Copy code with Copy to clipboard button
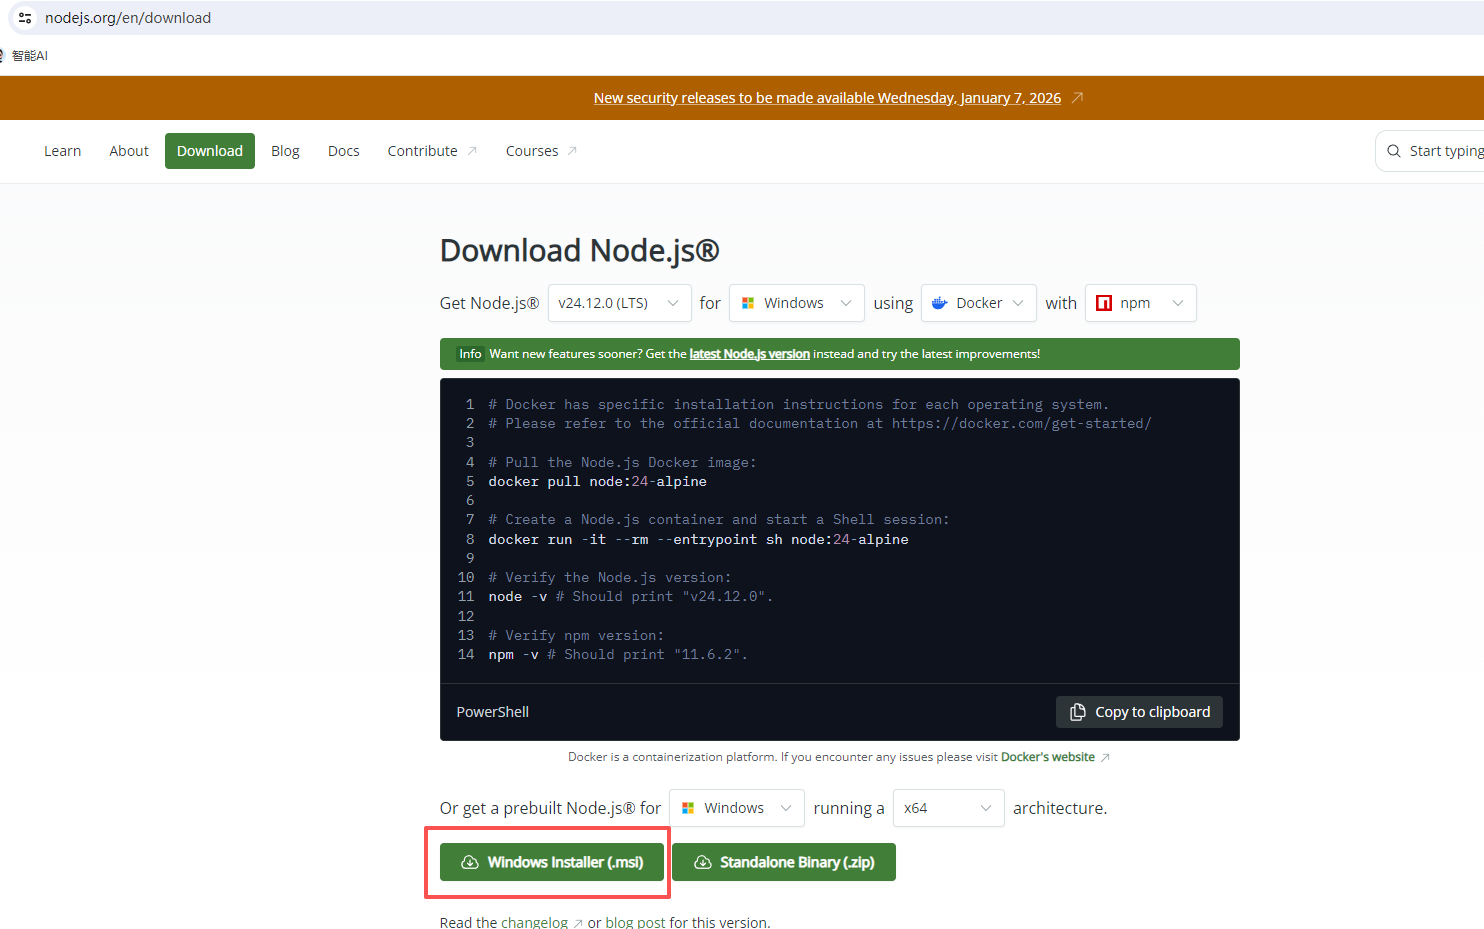 pyautogui.click(x=1139, y=712)
